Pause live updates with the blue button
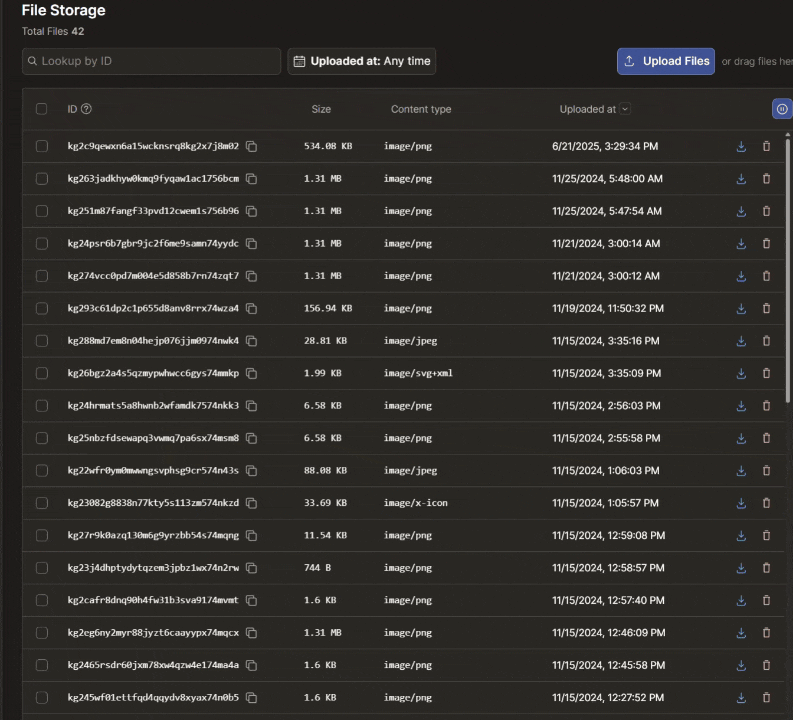Screen dimensions: 793x720 click(x=782, y=109)
